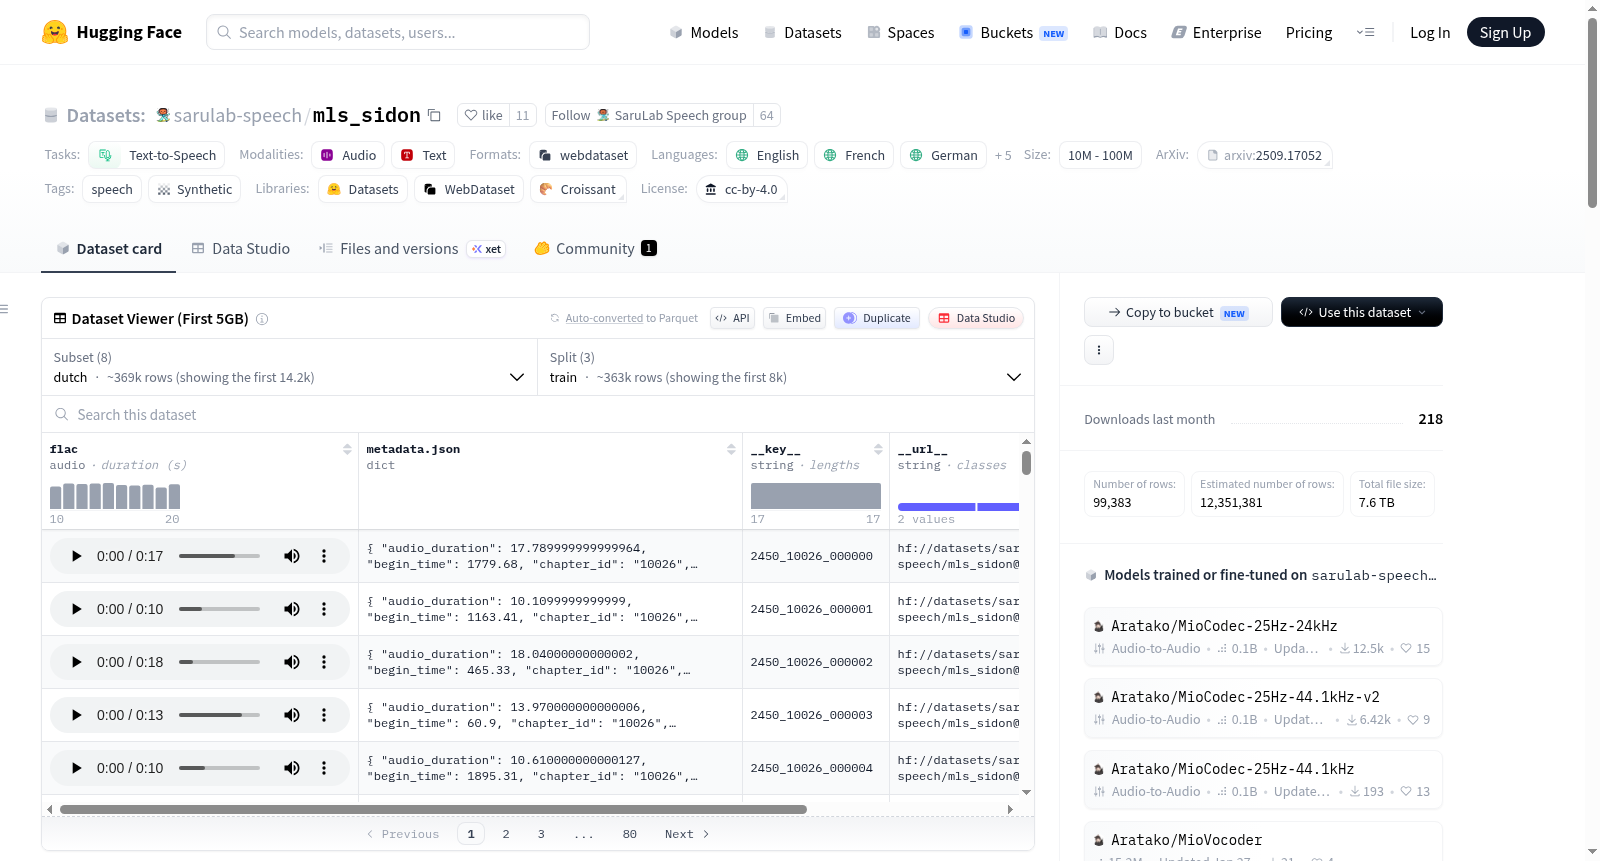Open the vertical three-dot dataset menu
This screenshot has width=1600, height=861.
1099,350
